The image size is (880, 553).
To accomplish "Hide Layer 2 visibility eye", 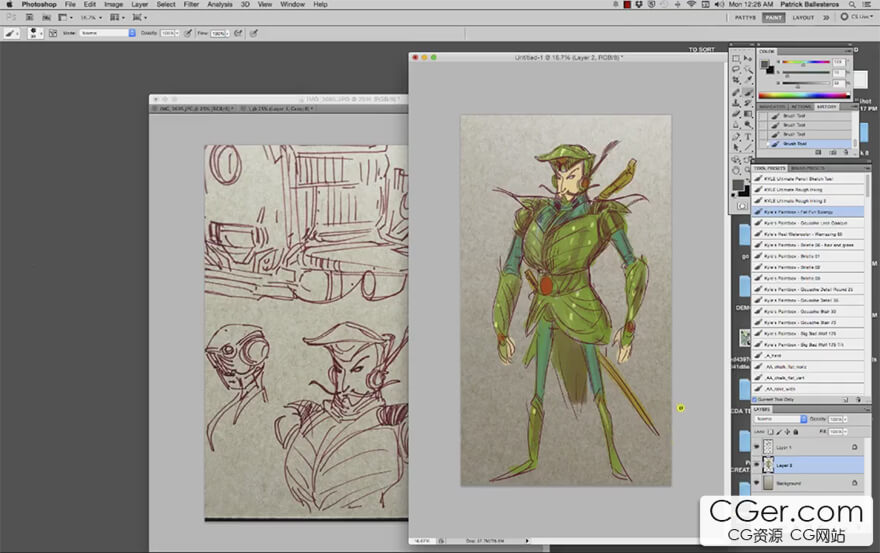I will (757, 465).
